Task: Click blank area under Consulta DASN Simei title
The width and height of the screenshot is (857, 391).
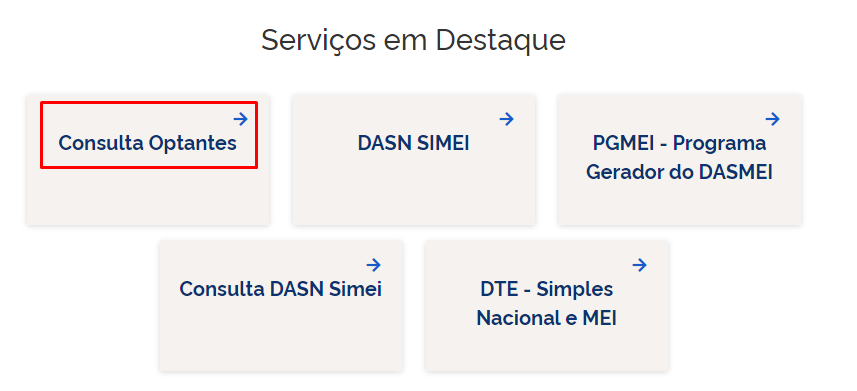Action: pos(280,335)
